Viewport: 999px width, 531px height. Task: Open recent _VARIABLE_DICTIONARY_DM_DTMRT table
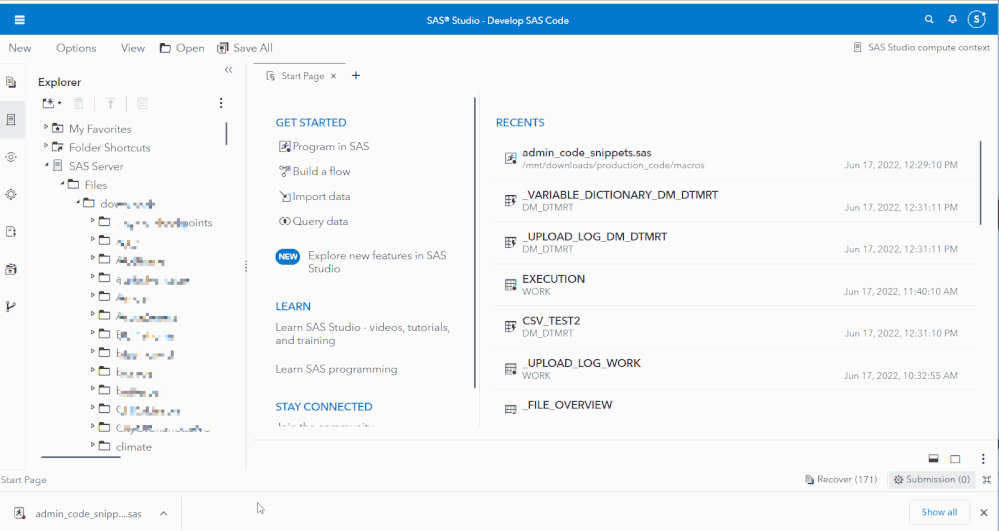[x=733, y=201]
